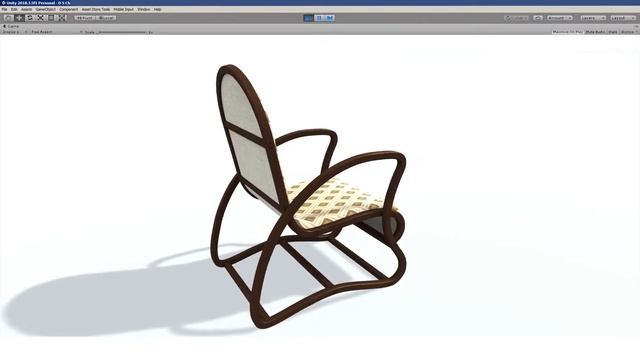This screenshot has width=640, height=360.
Task: Select the Scale tool
Action: pos(40,18)
